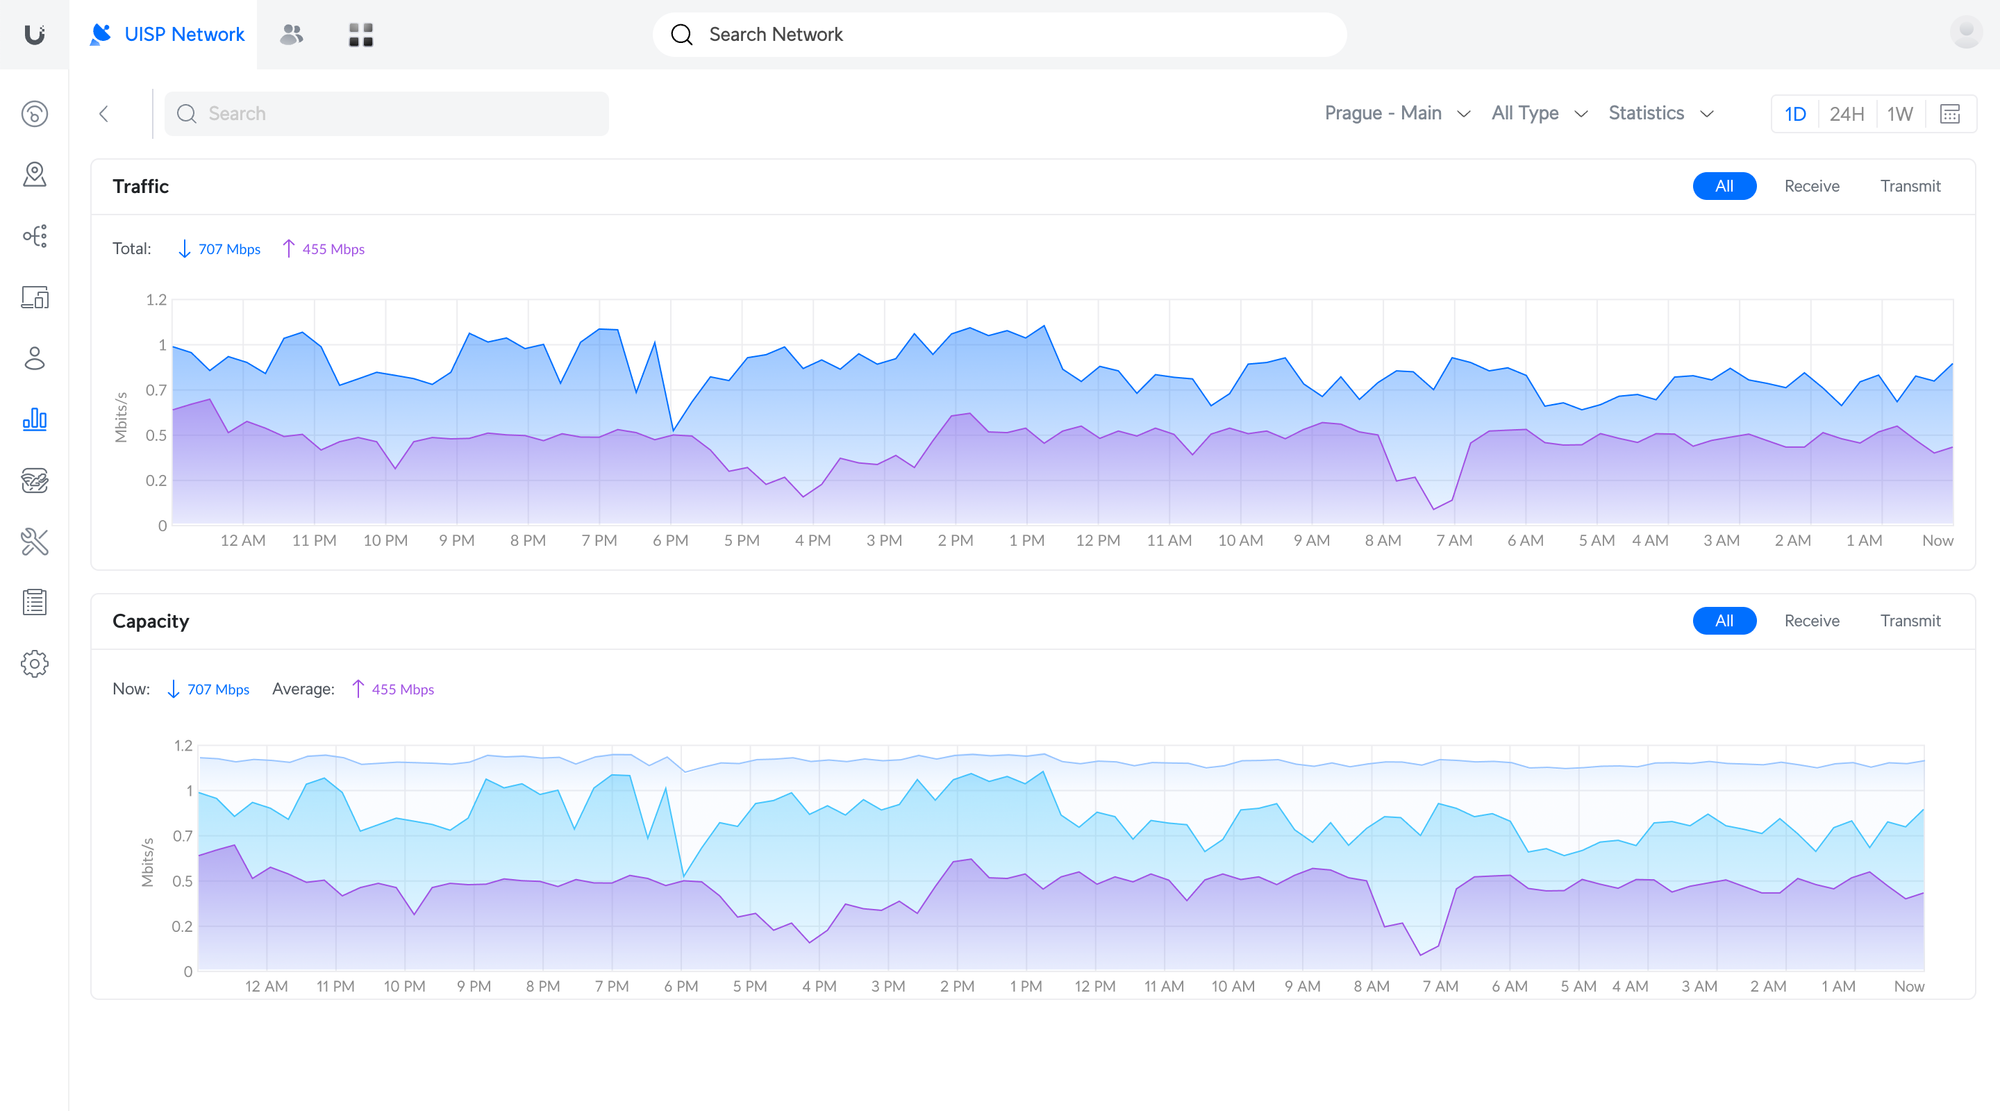This screenshot has width=2000, height=1111.
Task: Select Transmit in Traffic panel
Action: (x=1909, y=186)
